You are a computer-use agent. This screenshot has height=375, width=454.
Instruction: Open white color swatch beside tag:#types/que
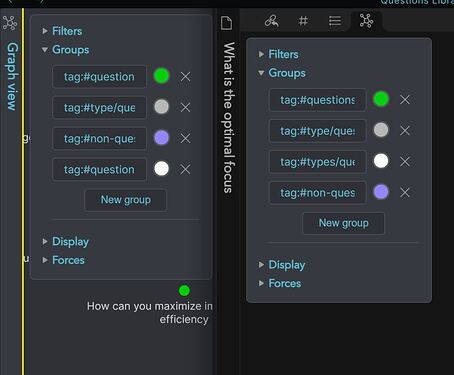pyautogui.click(x=381, y=161)
